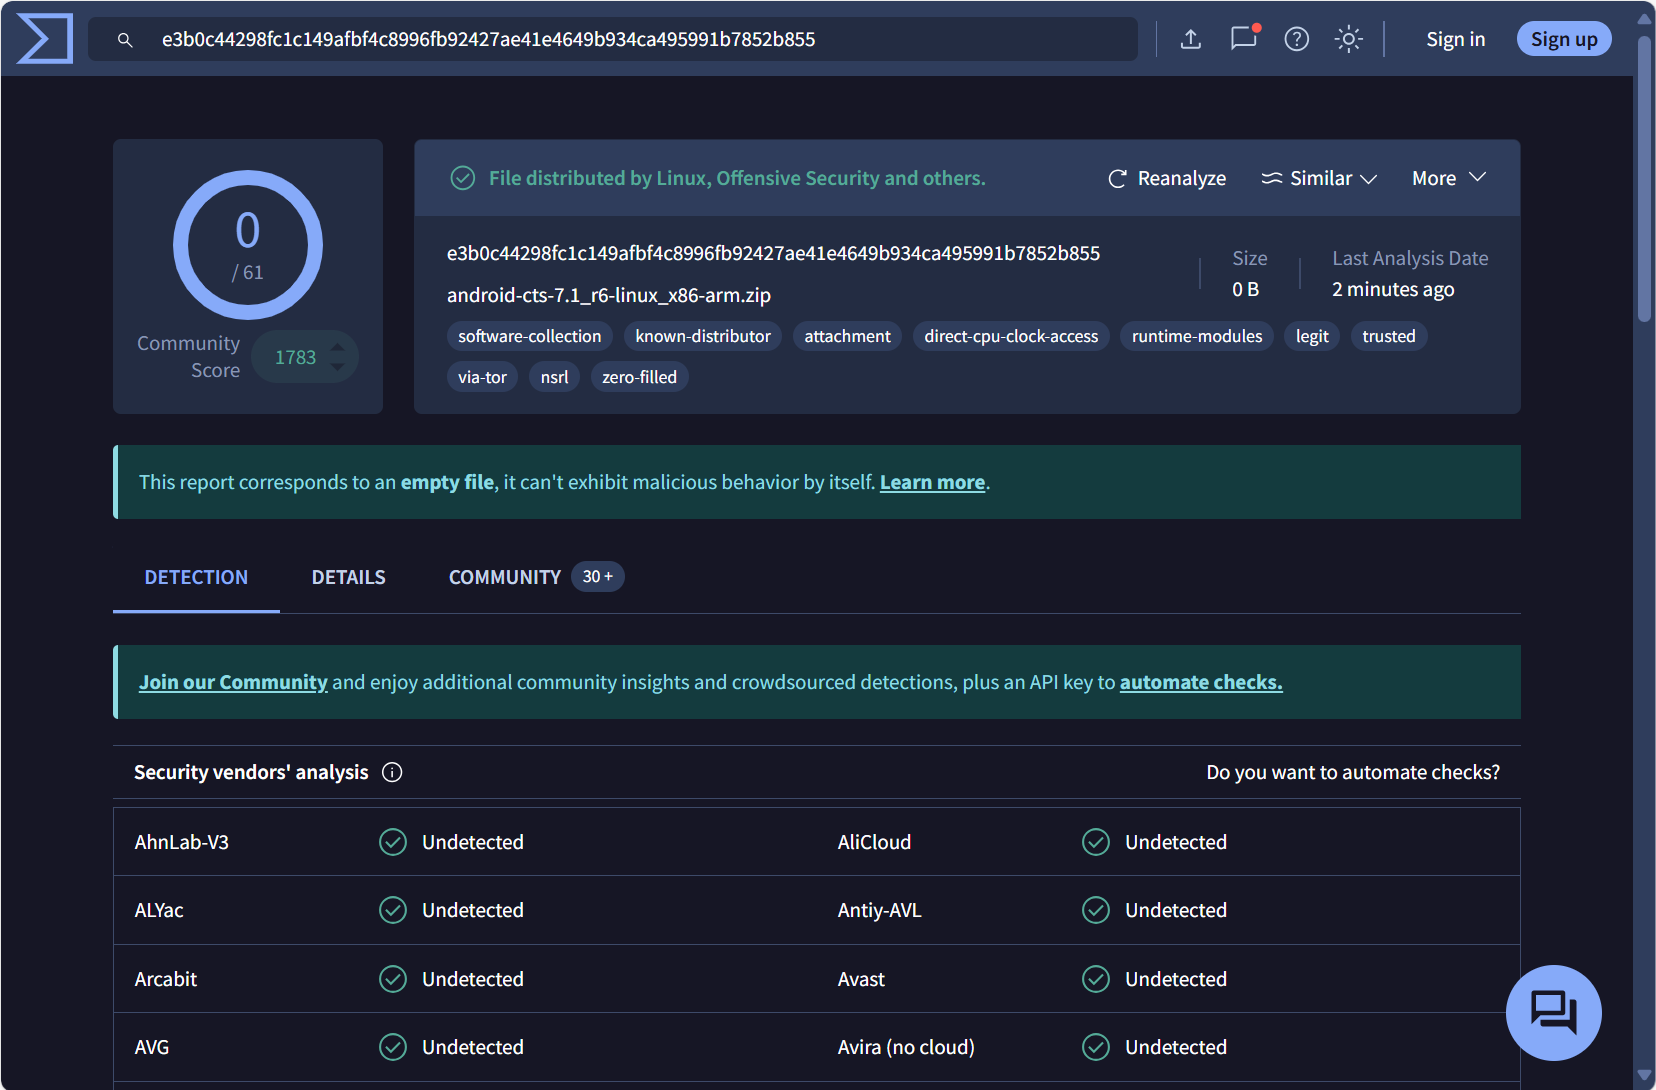1656x1090 pixels.
Task: Click 'Do you want to automate checks?'
Action: pyautogui.click(x=1353, y=772)
